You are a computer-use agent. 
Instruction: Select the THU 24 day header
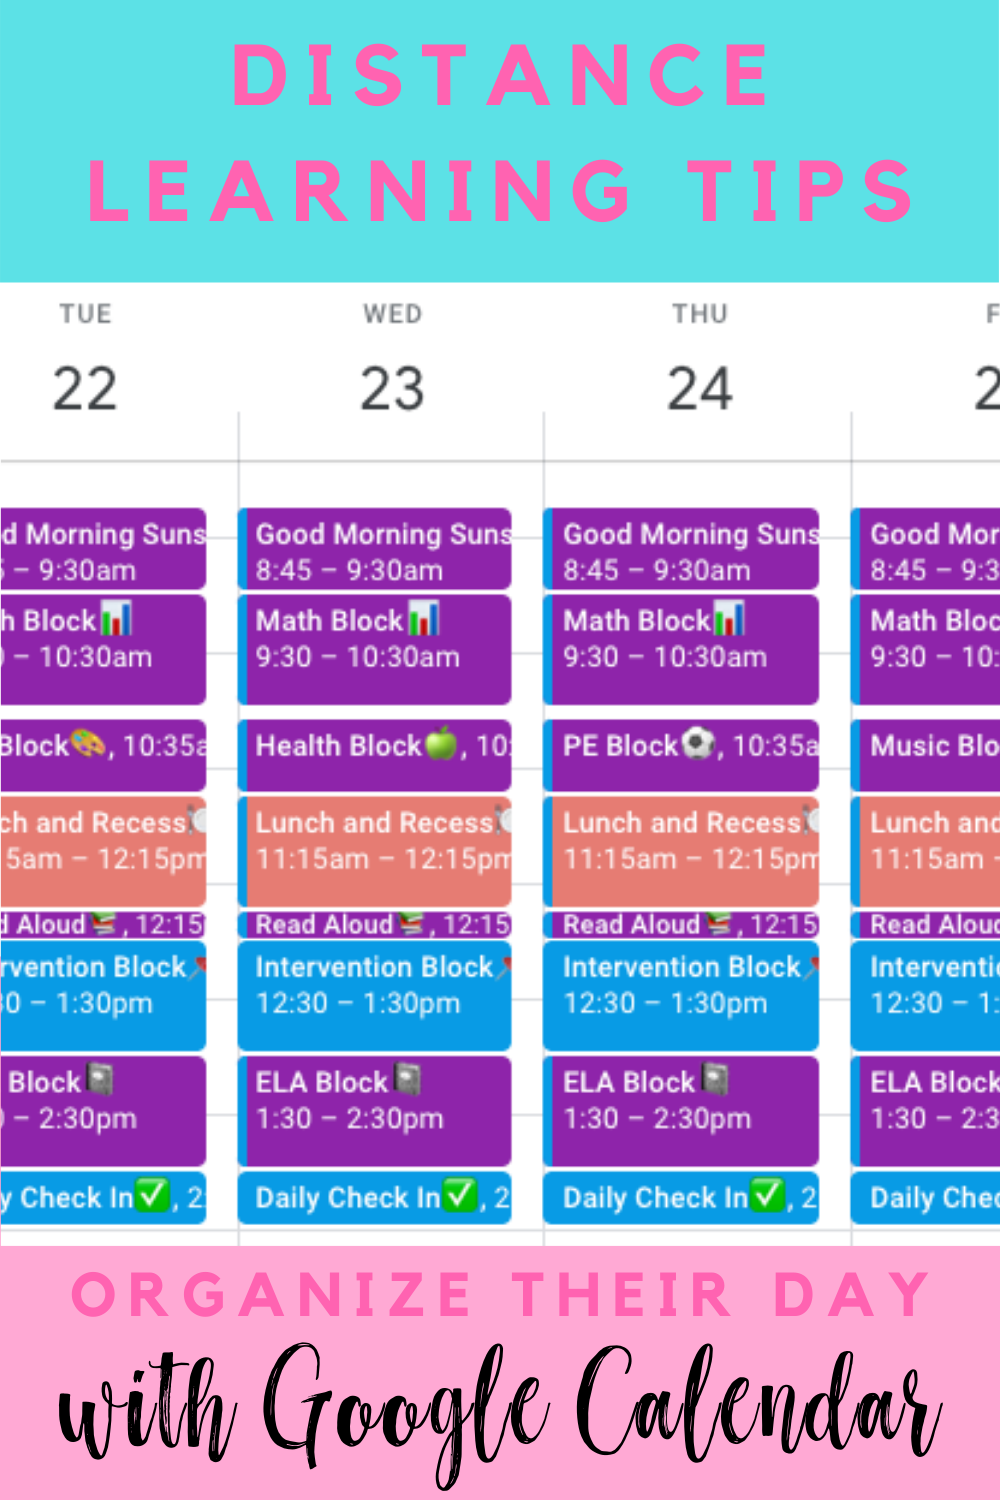click(701, 355)
